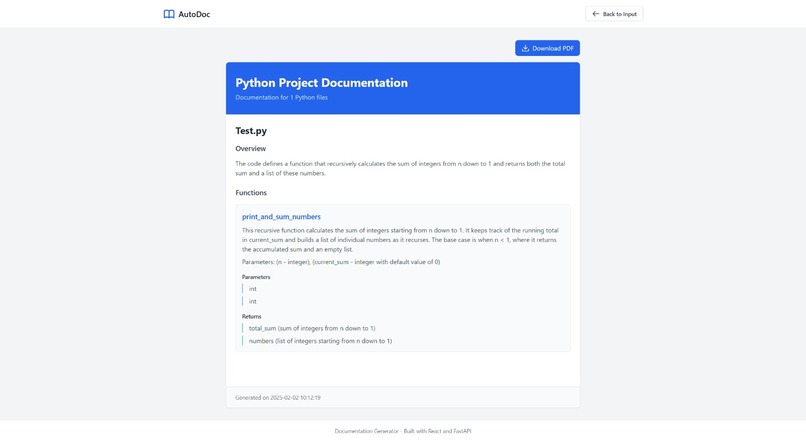This screenshot has width=806, height=441.
Task: Click the download icon on the PDF button
Action: (x=525, y=48)
